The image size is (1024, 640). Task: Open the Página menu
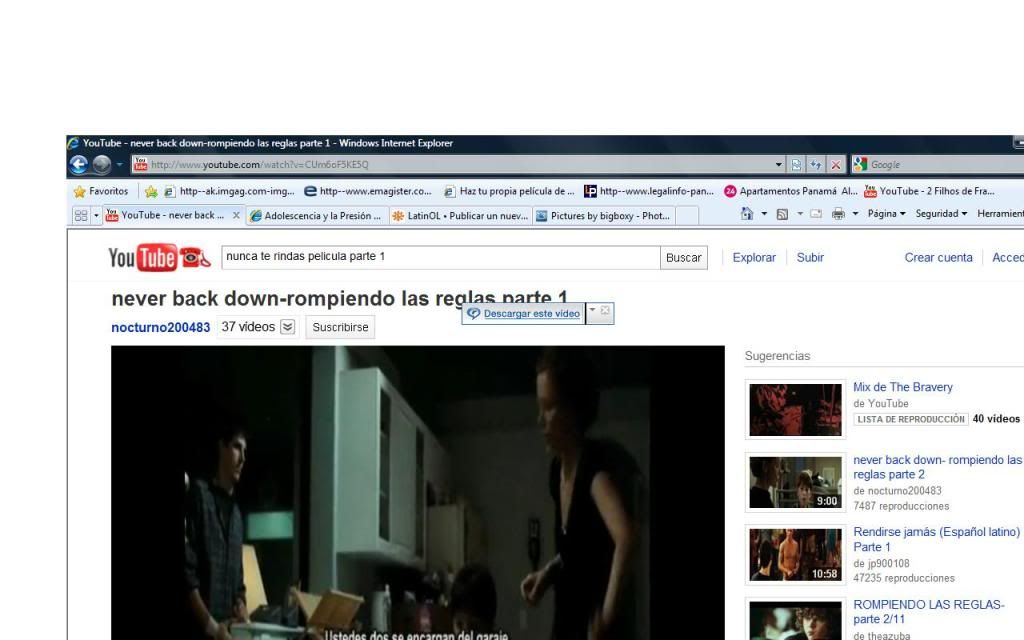(886, 214)
